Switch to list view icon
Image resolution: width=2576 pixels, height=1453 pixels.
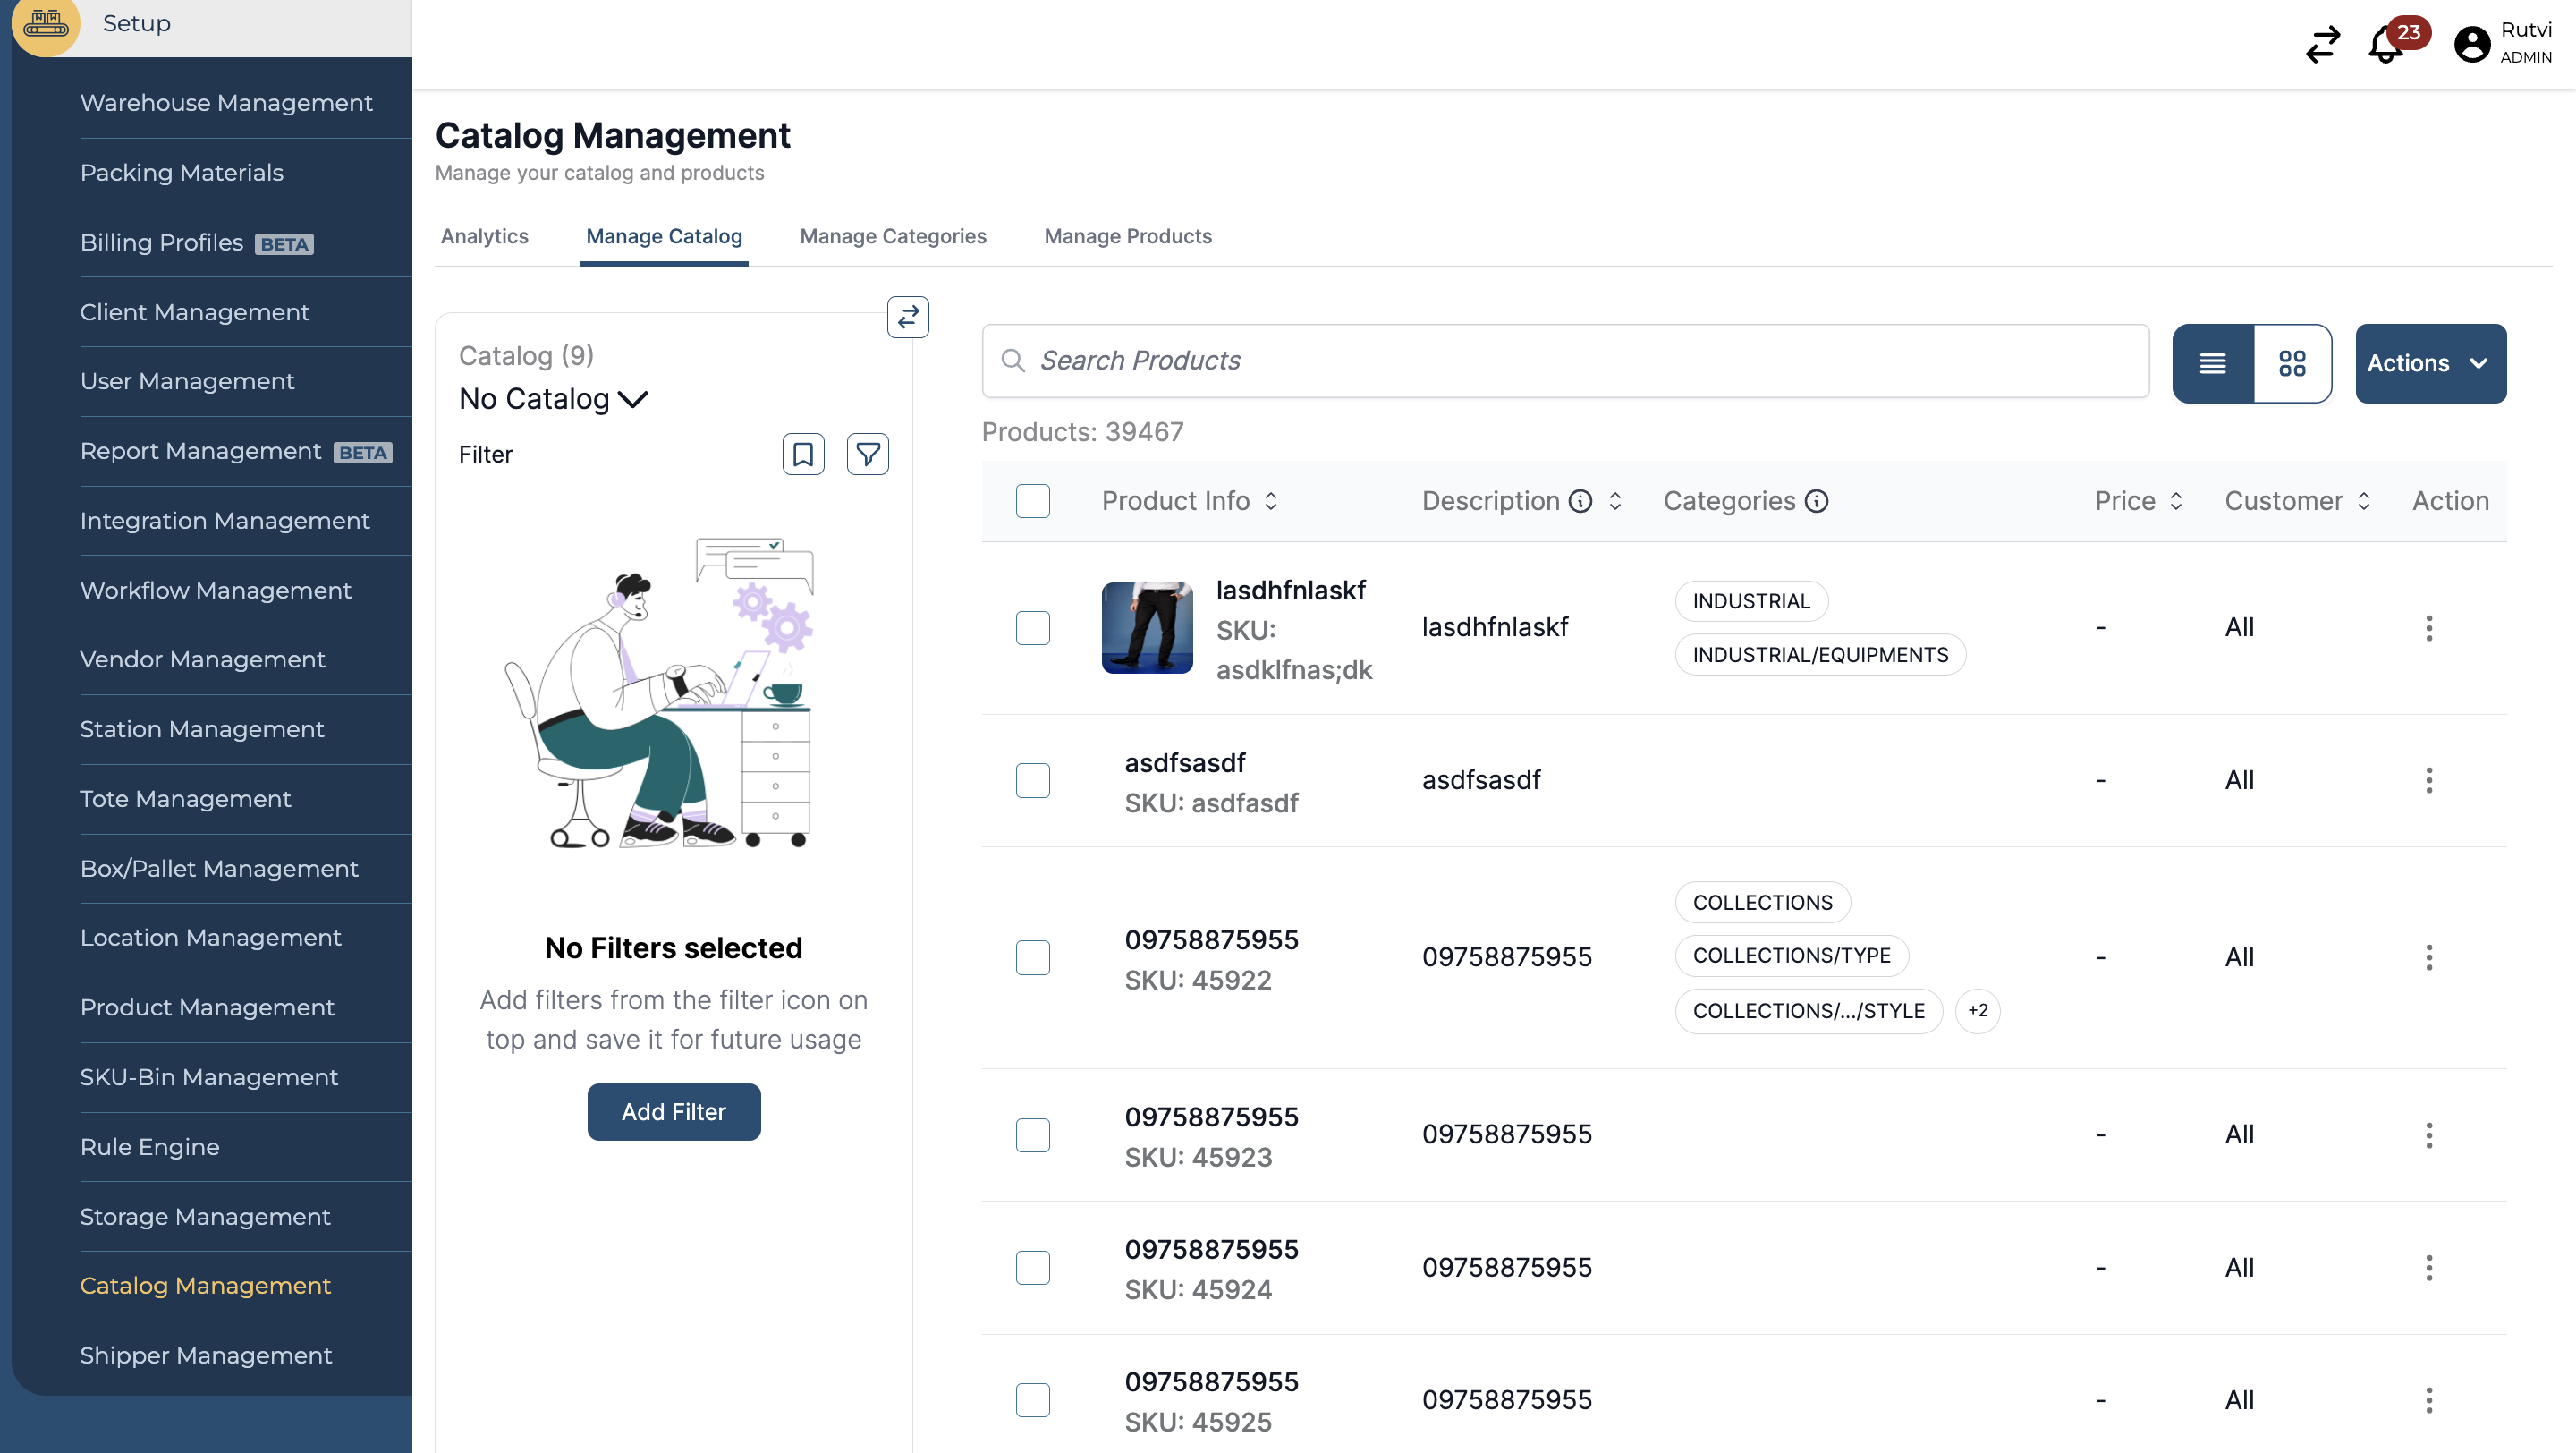2213,363
